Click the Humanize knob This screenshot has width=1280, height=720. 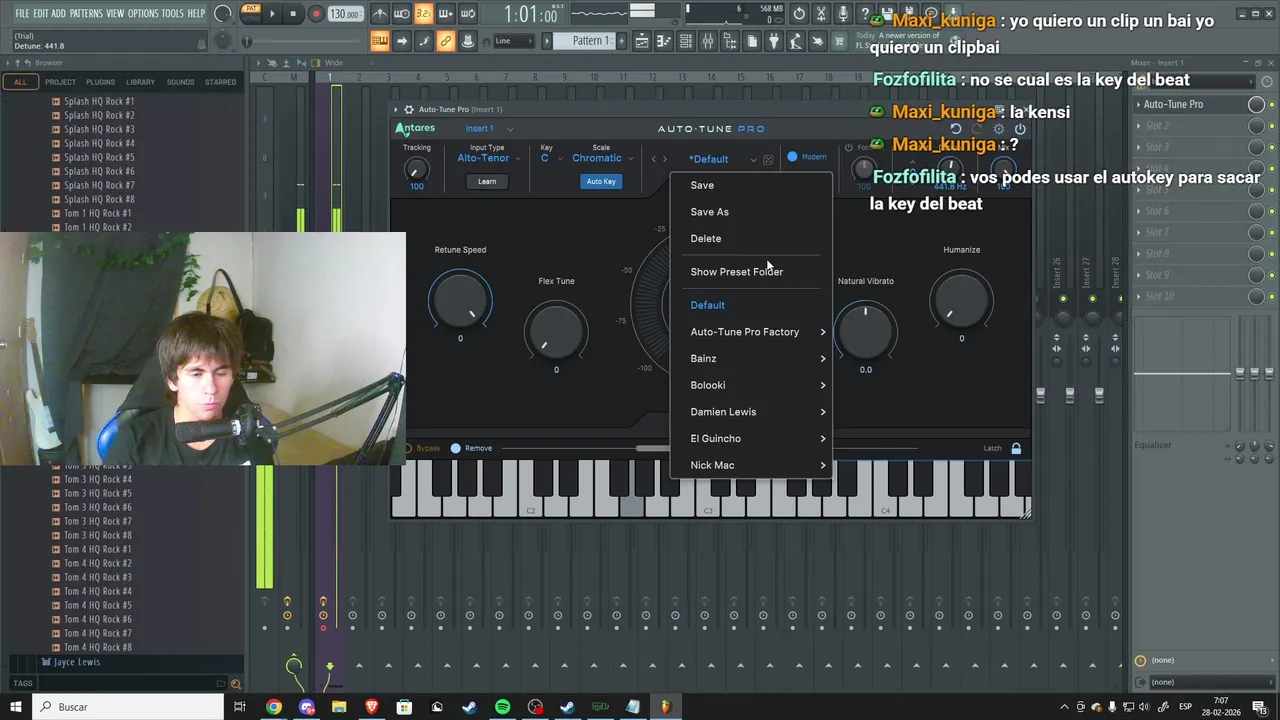961,301
